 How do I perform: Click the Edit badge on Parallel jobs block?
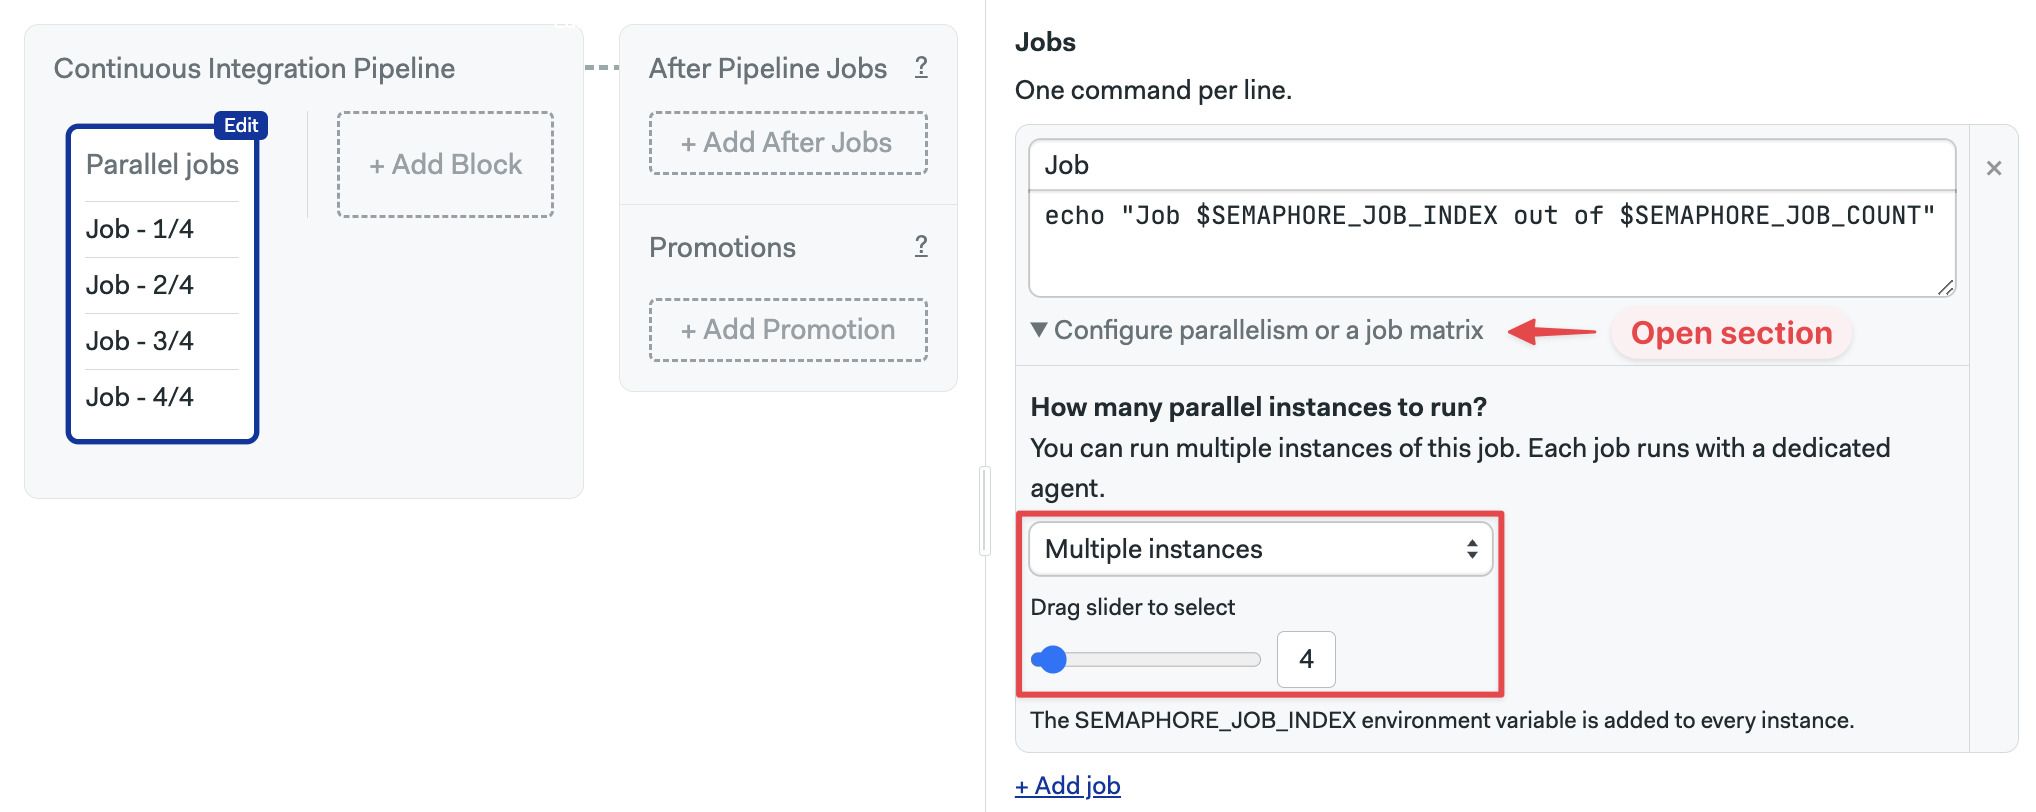tap(241, 125)
